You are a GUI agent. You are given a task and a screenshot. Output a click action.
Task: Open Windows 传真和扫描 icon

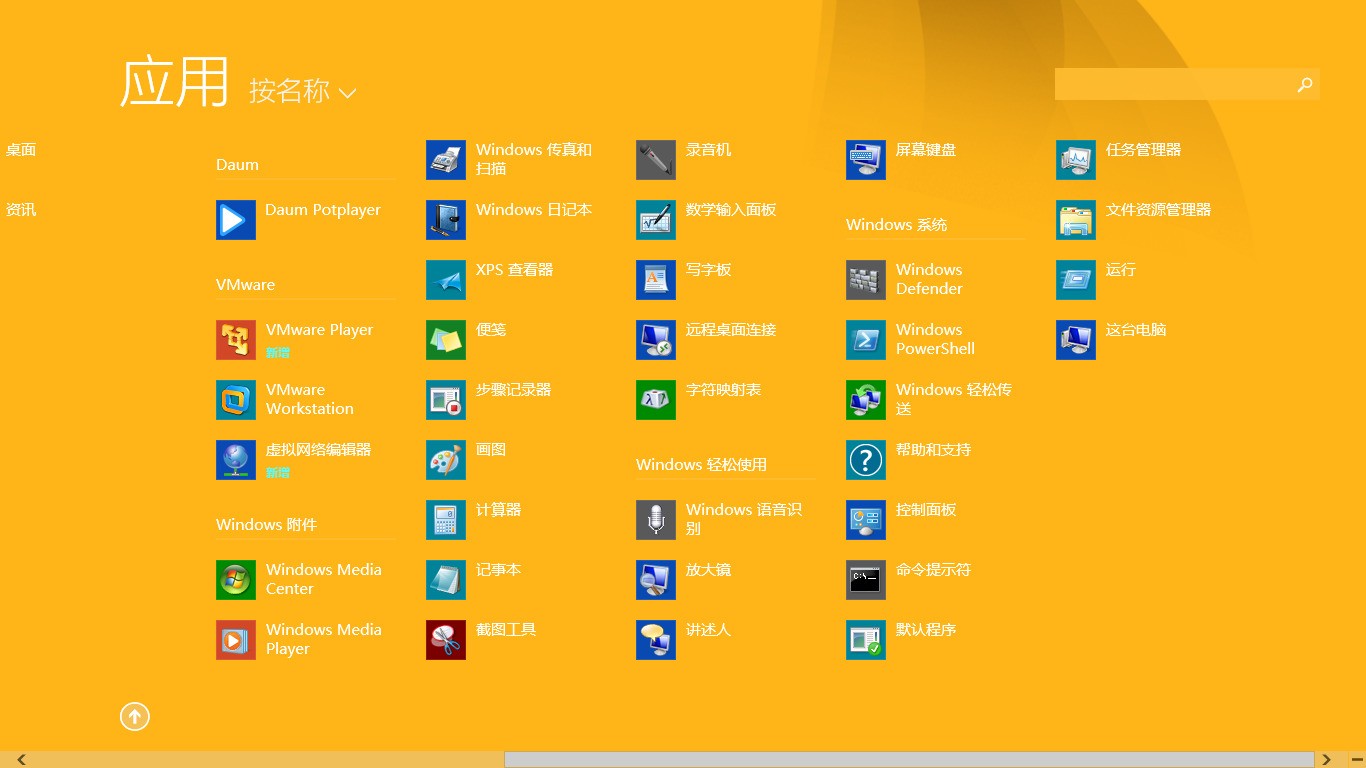point(446,160)
